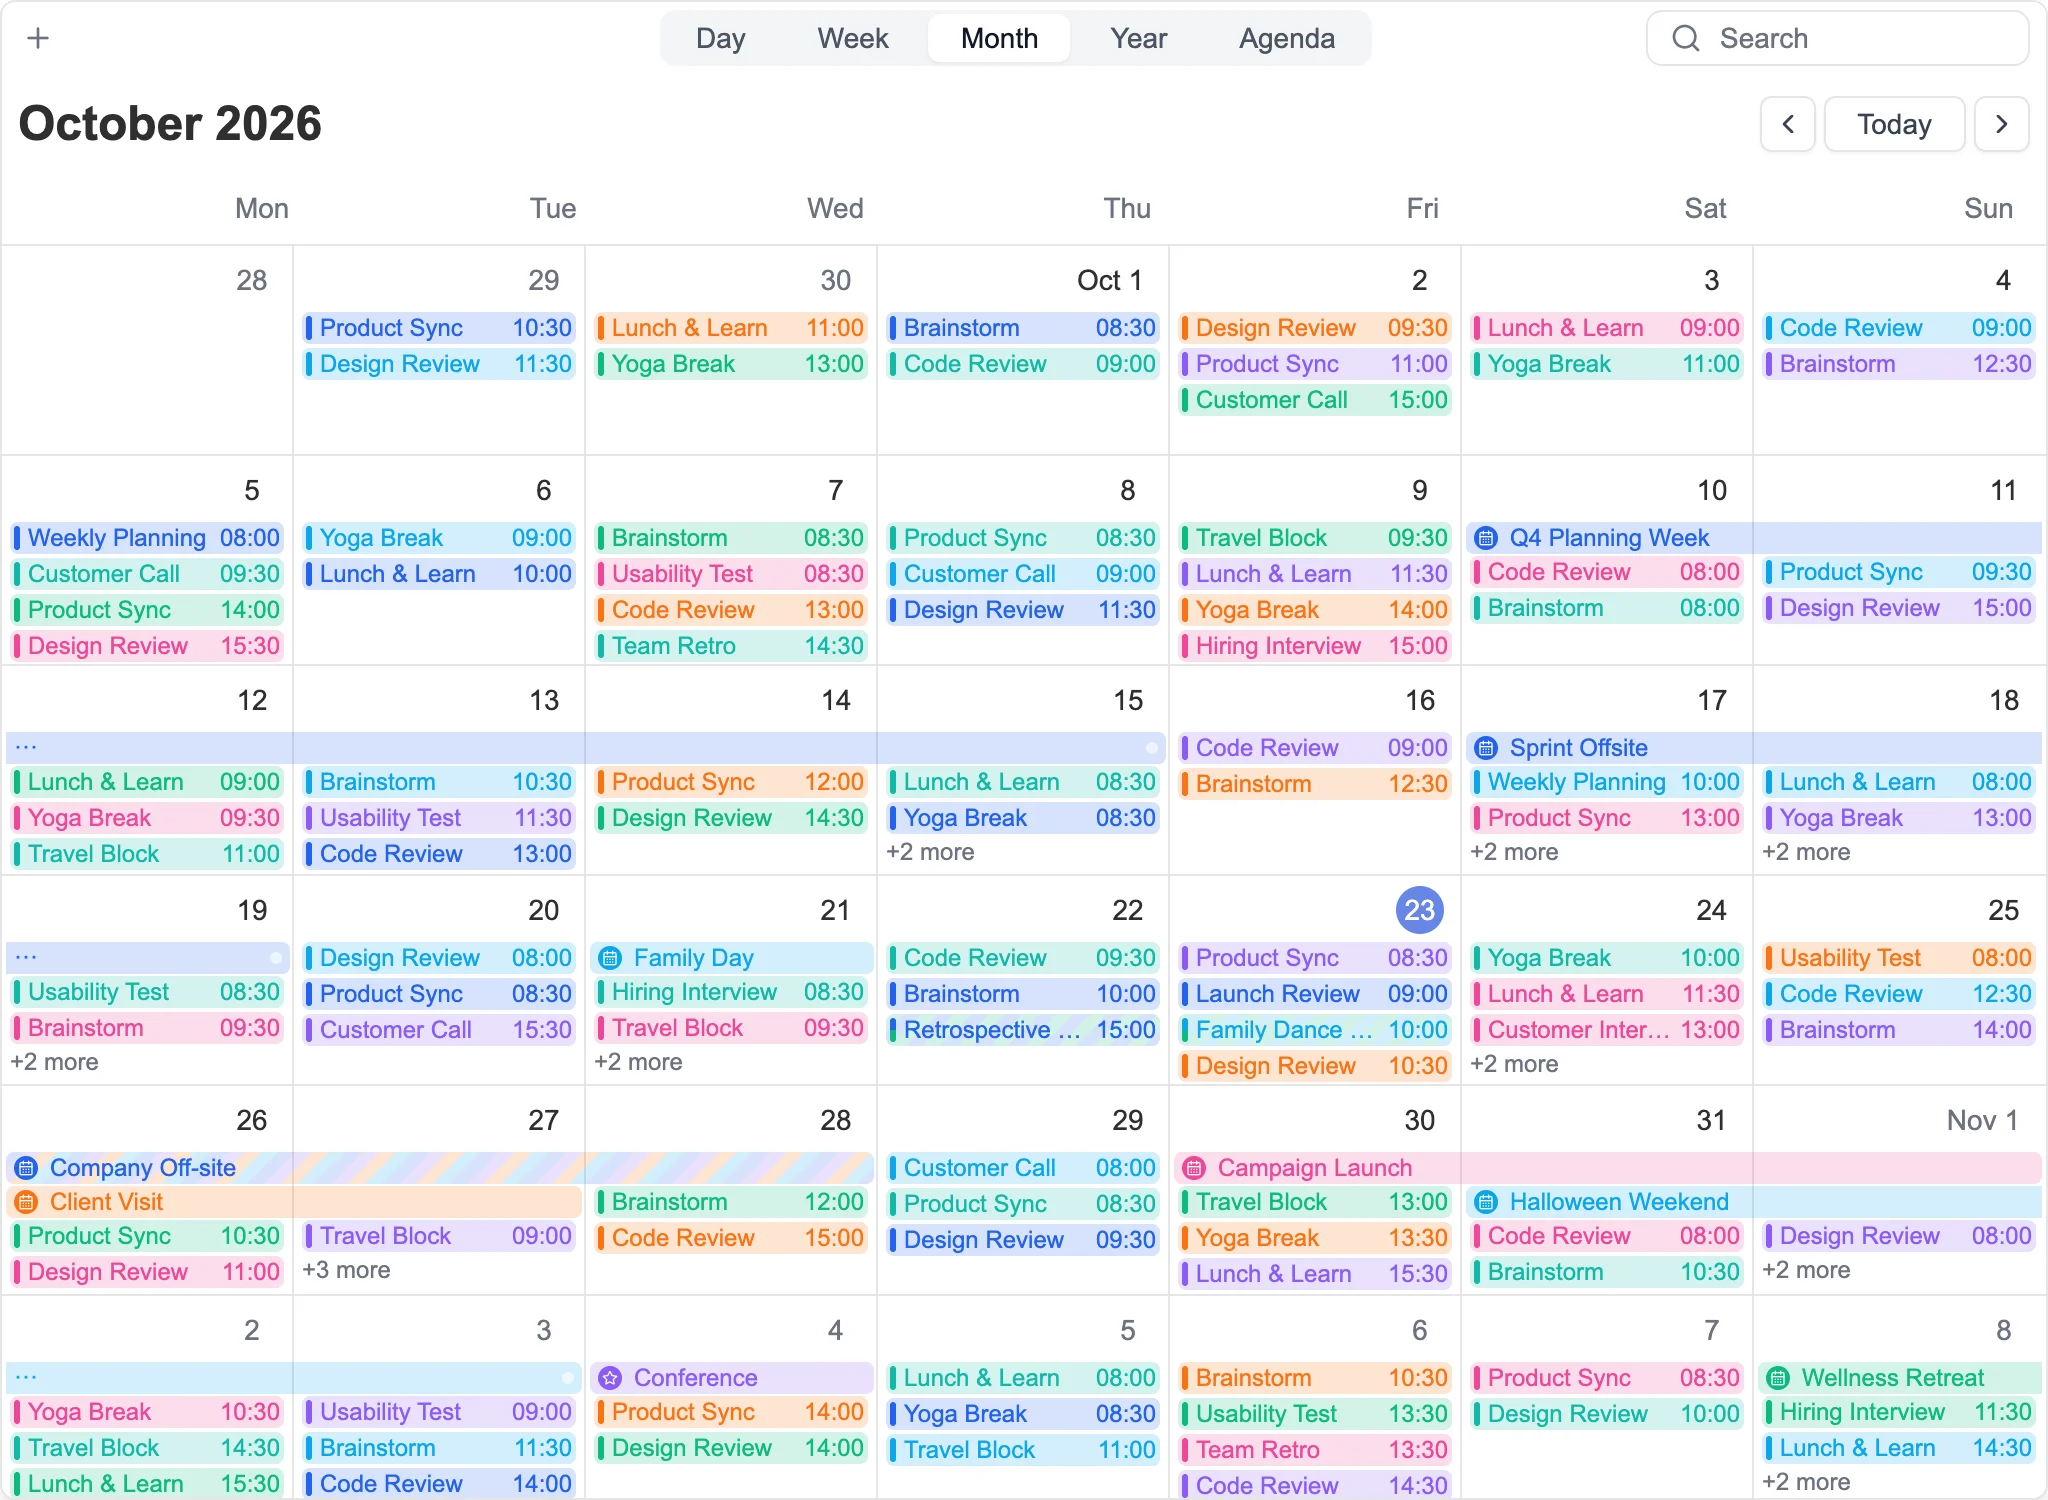
Task: Expand +2 more on October 15
Action: coord(930,852)
